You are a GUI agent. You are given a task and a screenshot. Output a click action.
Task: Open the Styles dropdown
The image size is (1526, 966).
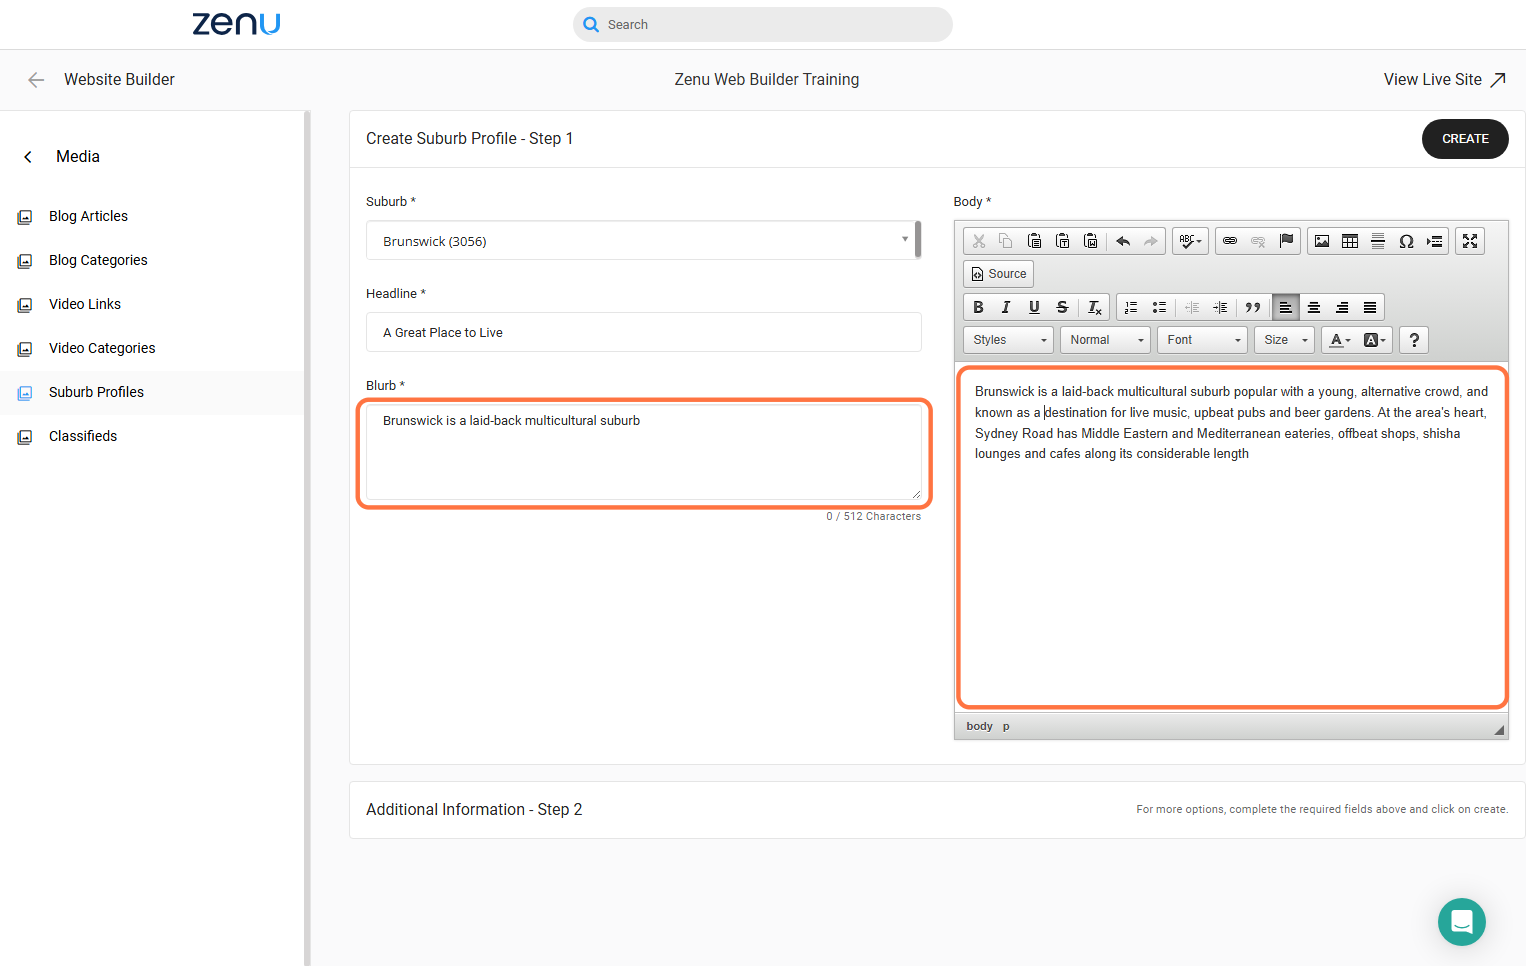(1009, 340)
